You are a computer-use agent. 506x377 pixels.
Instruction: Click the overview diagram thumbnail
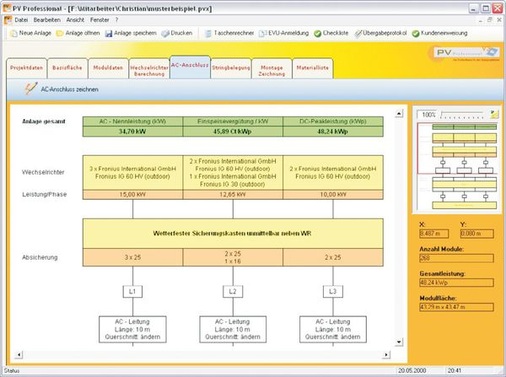457,167
